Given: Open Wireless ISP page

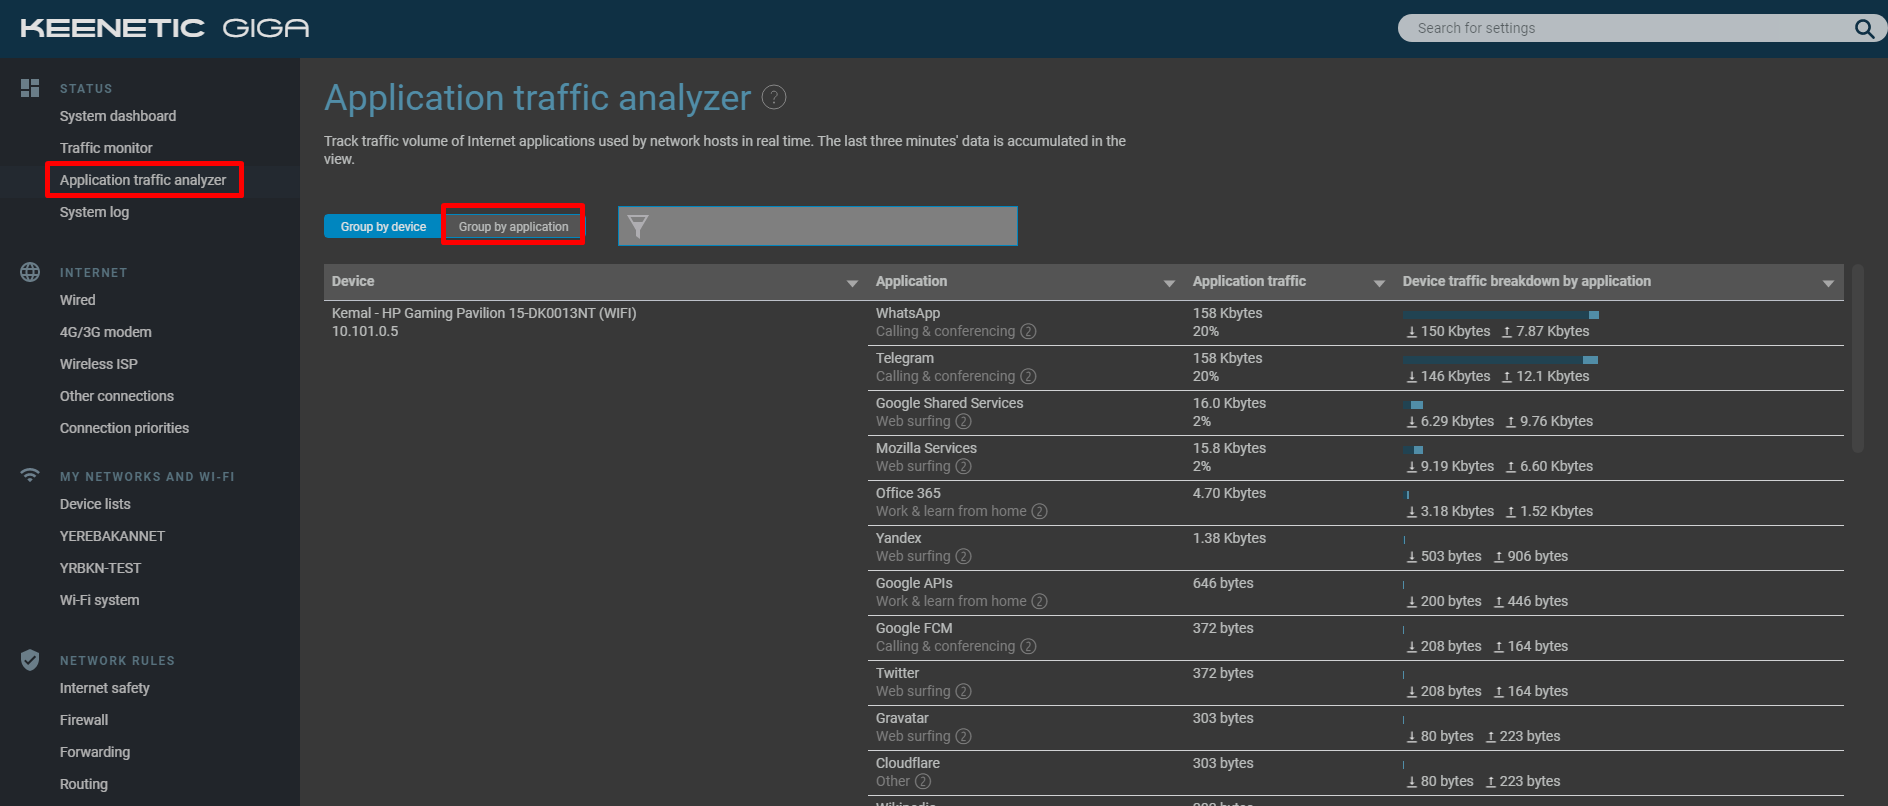Looking at the screenshot, I should coord(98,364).
